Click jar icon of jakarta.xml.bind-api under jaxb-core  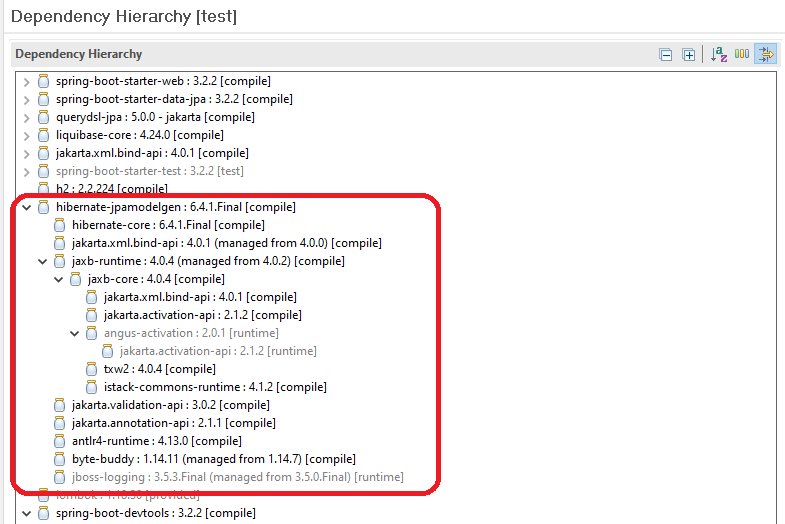(92, 297)
